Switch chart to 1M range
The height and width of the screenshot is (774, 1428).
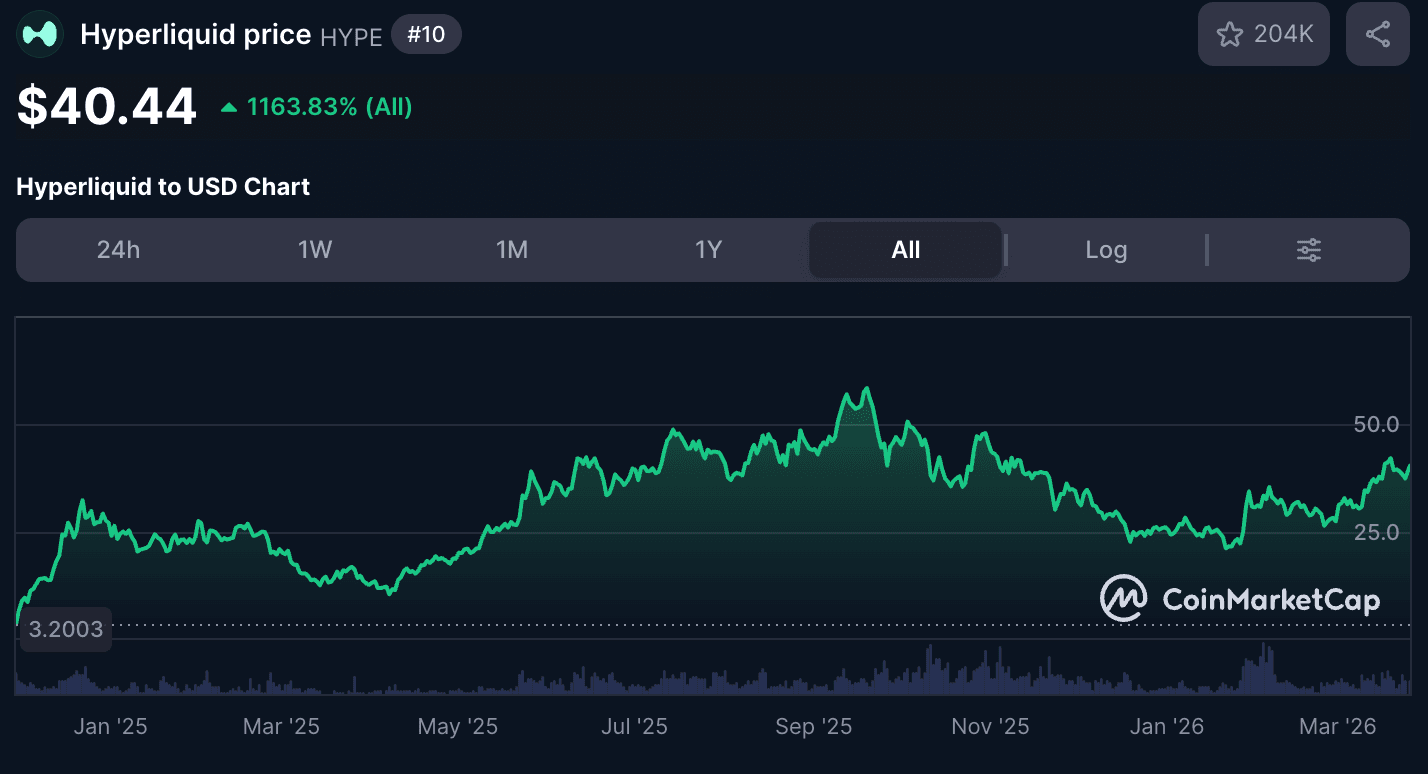coord(512,250)
